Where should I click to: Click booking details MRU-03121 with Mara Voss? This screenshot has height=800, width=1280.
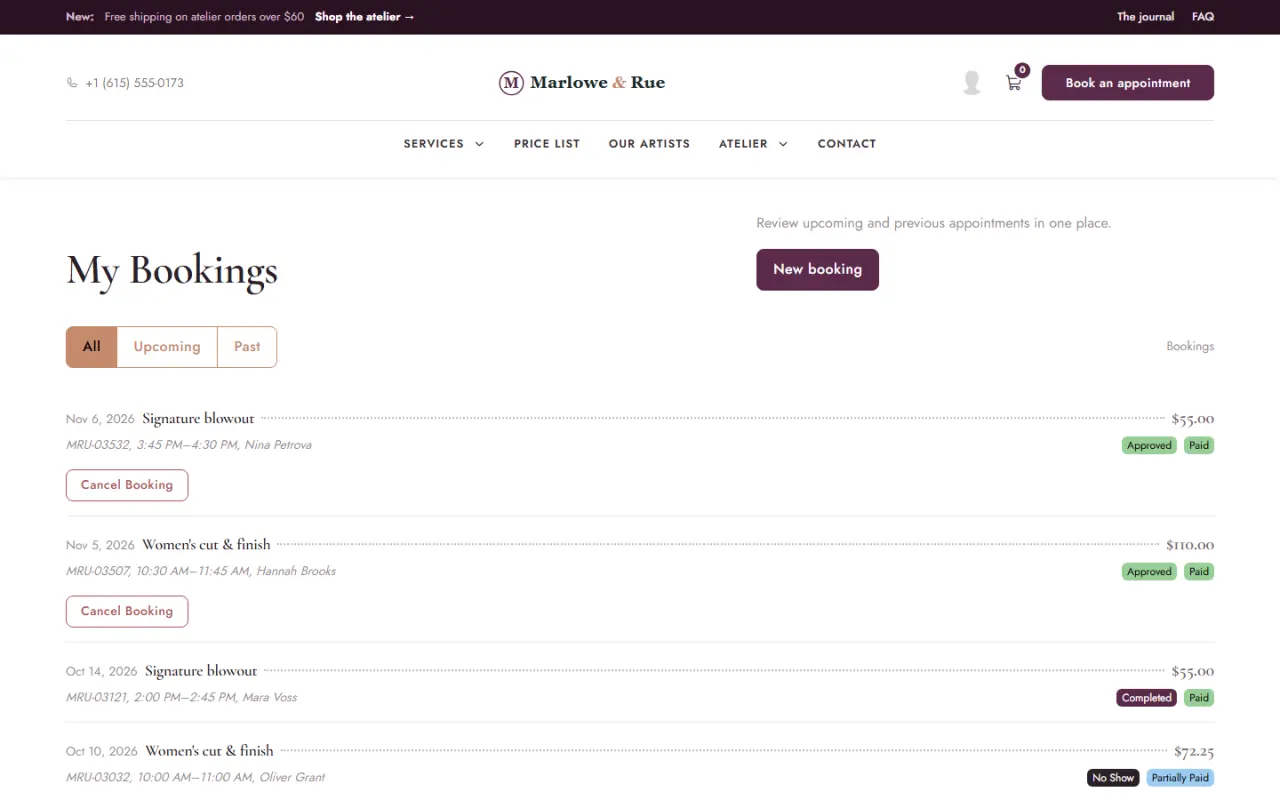point(182,697)
